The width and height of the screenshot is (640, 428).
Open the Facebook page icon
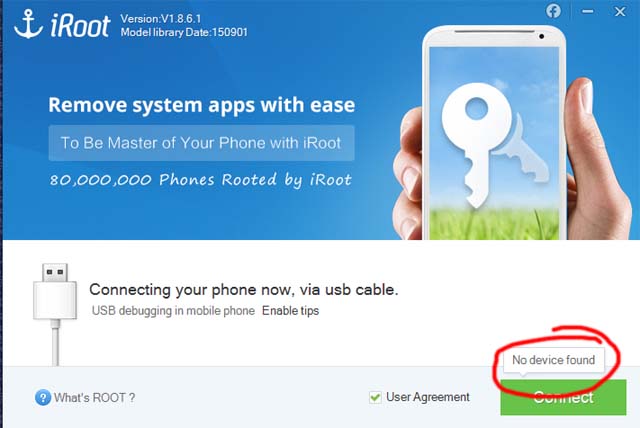[x=553, y=11]
